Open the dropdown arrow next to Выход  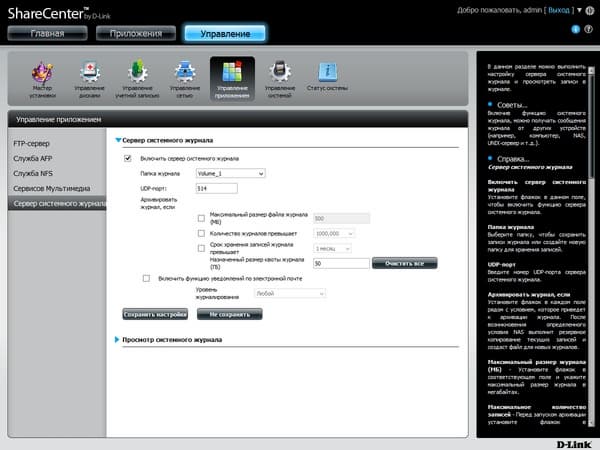[579, 10]
